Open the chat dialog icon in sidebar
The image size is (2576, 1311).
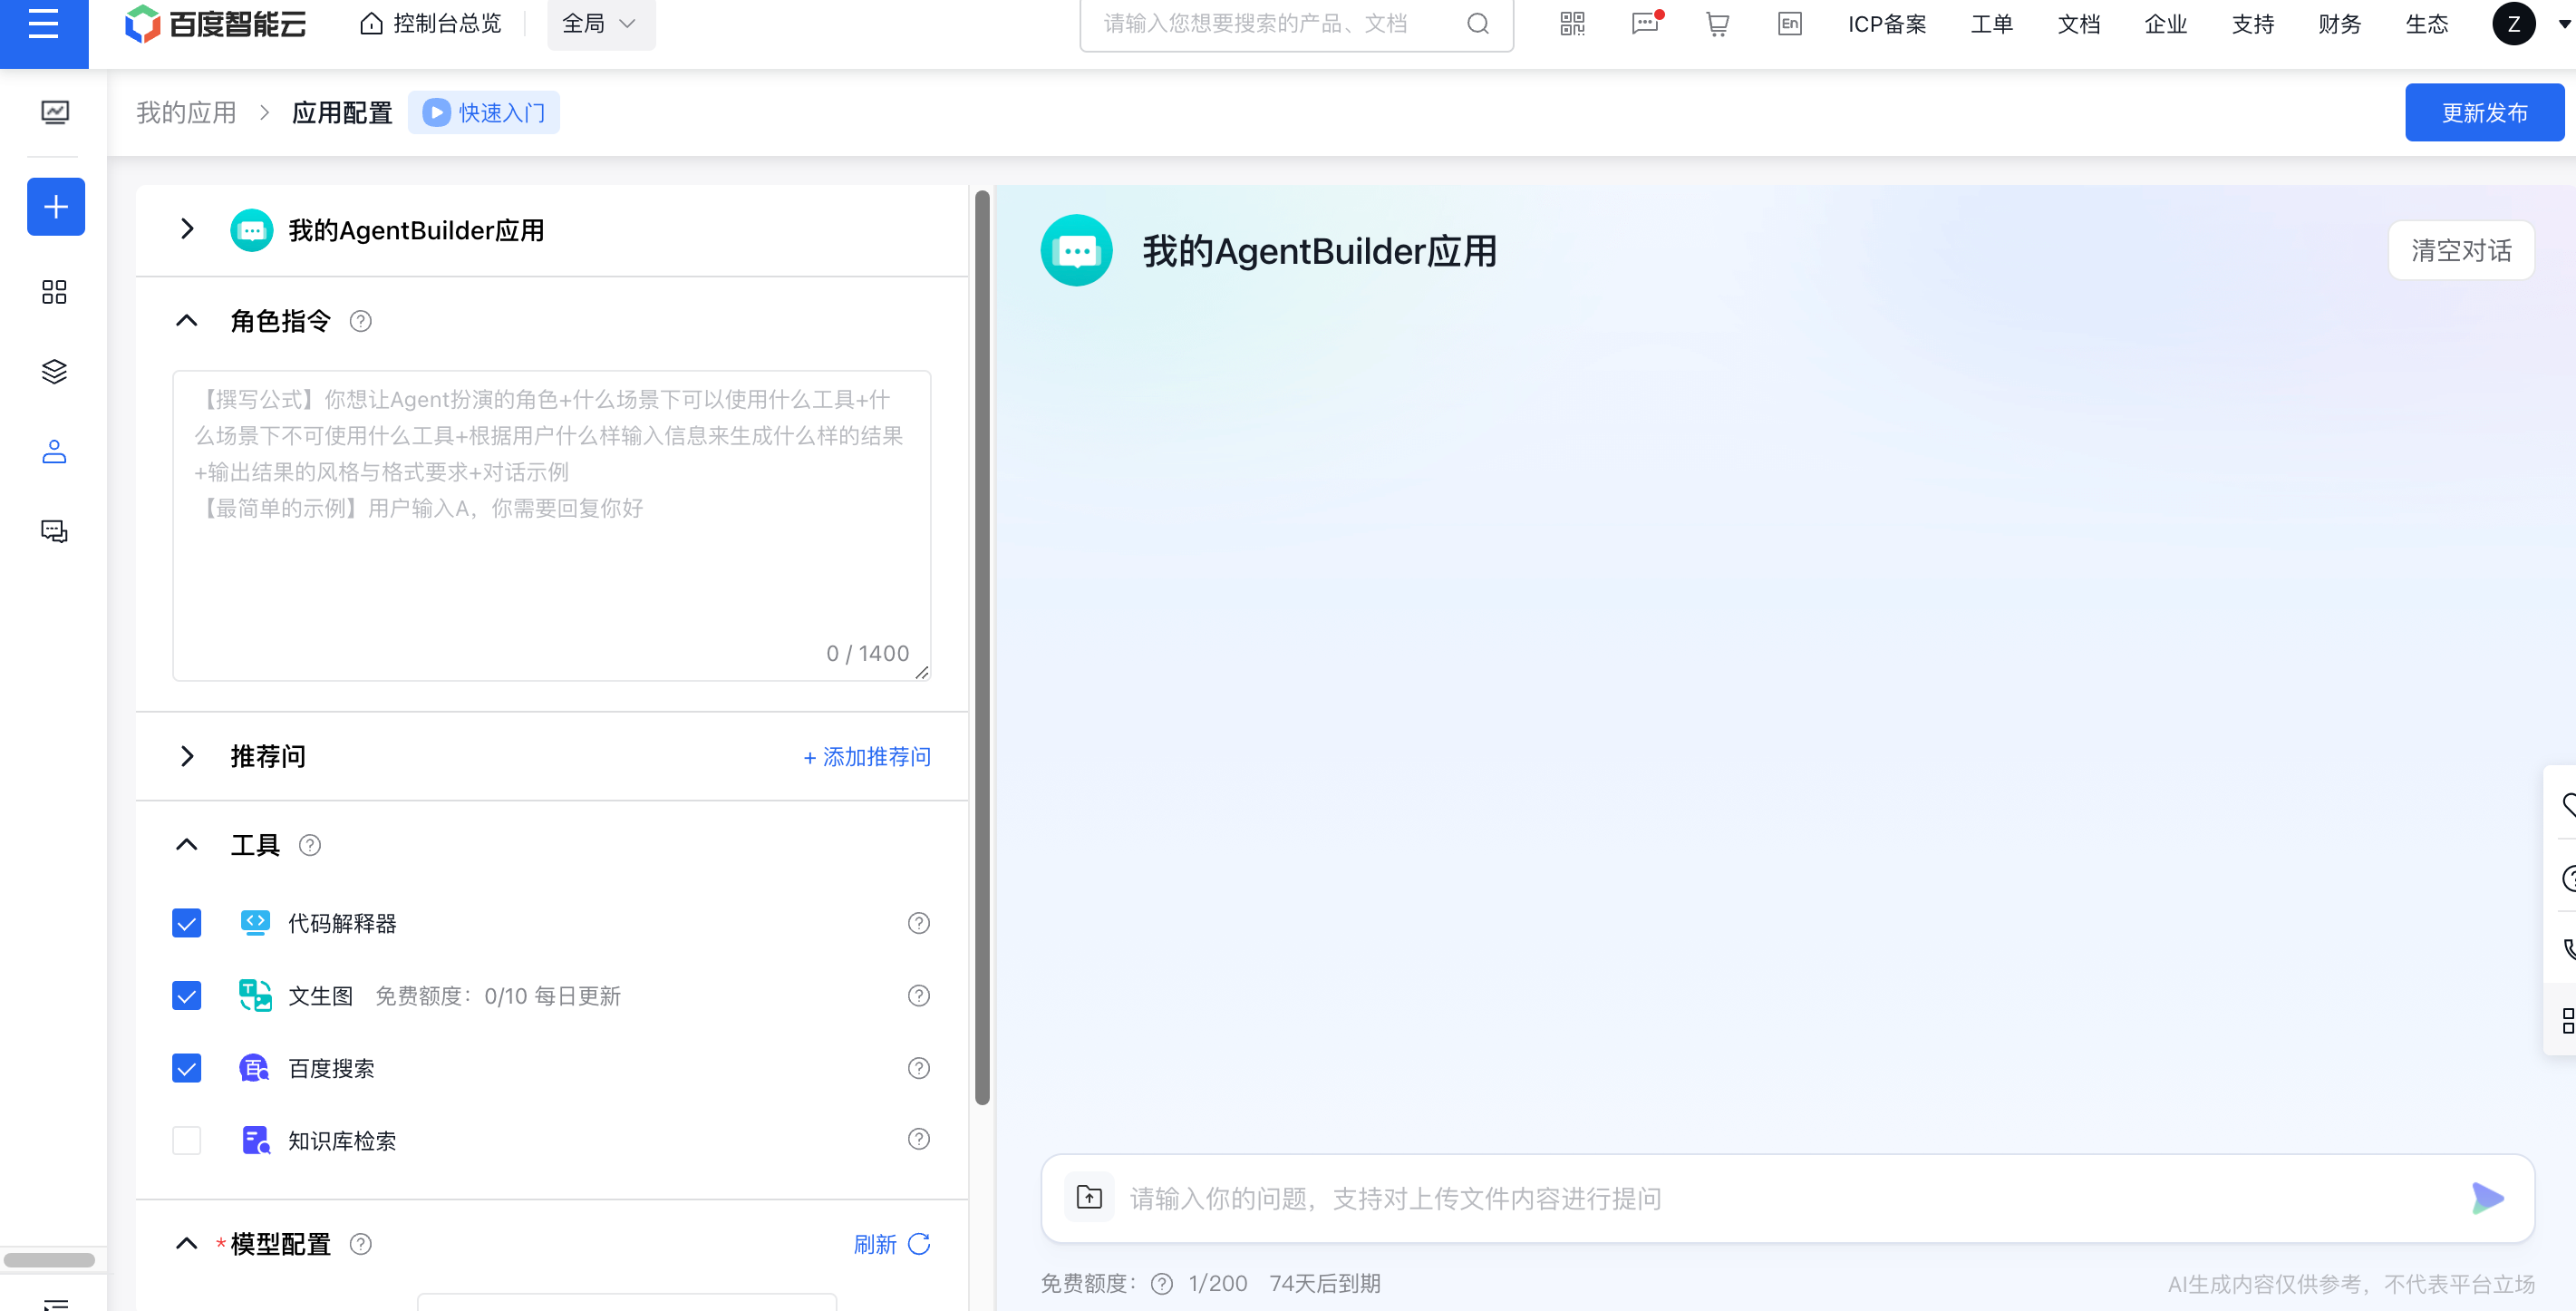point(55,531)
